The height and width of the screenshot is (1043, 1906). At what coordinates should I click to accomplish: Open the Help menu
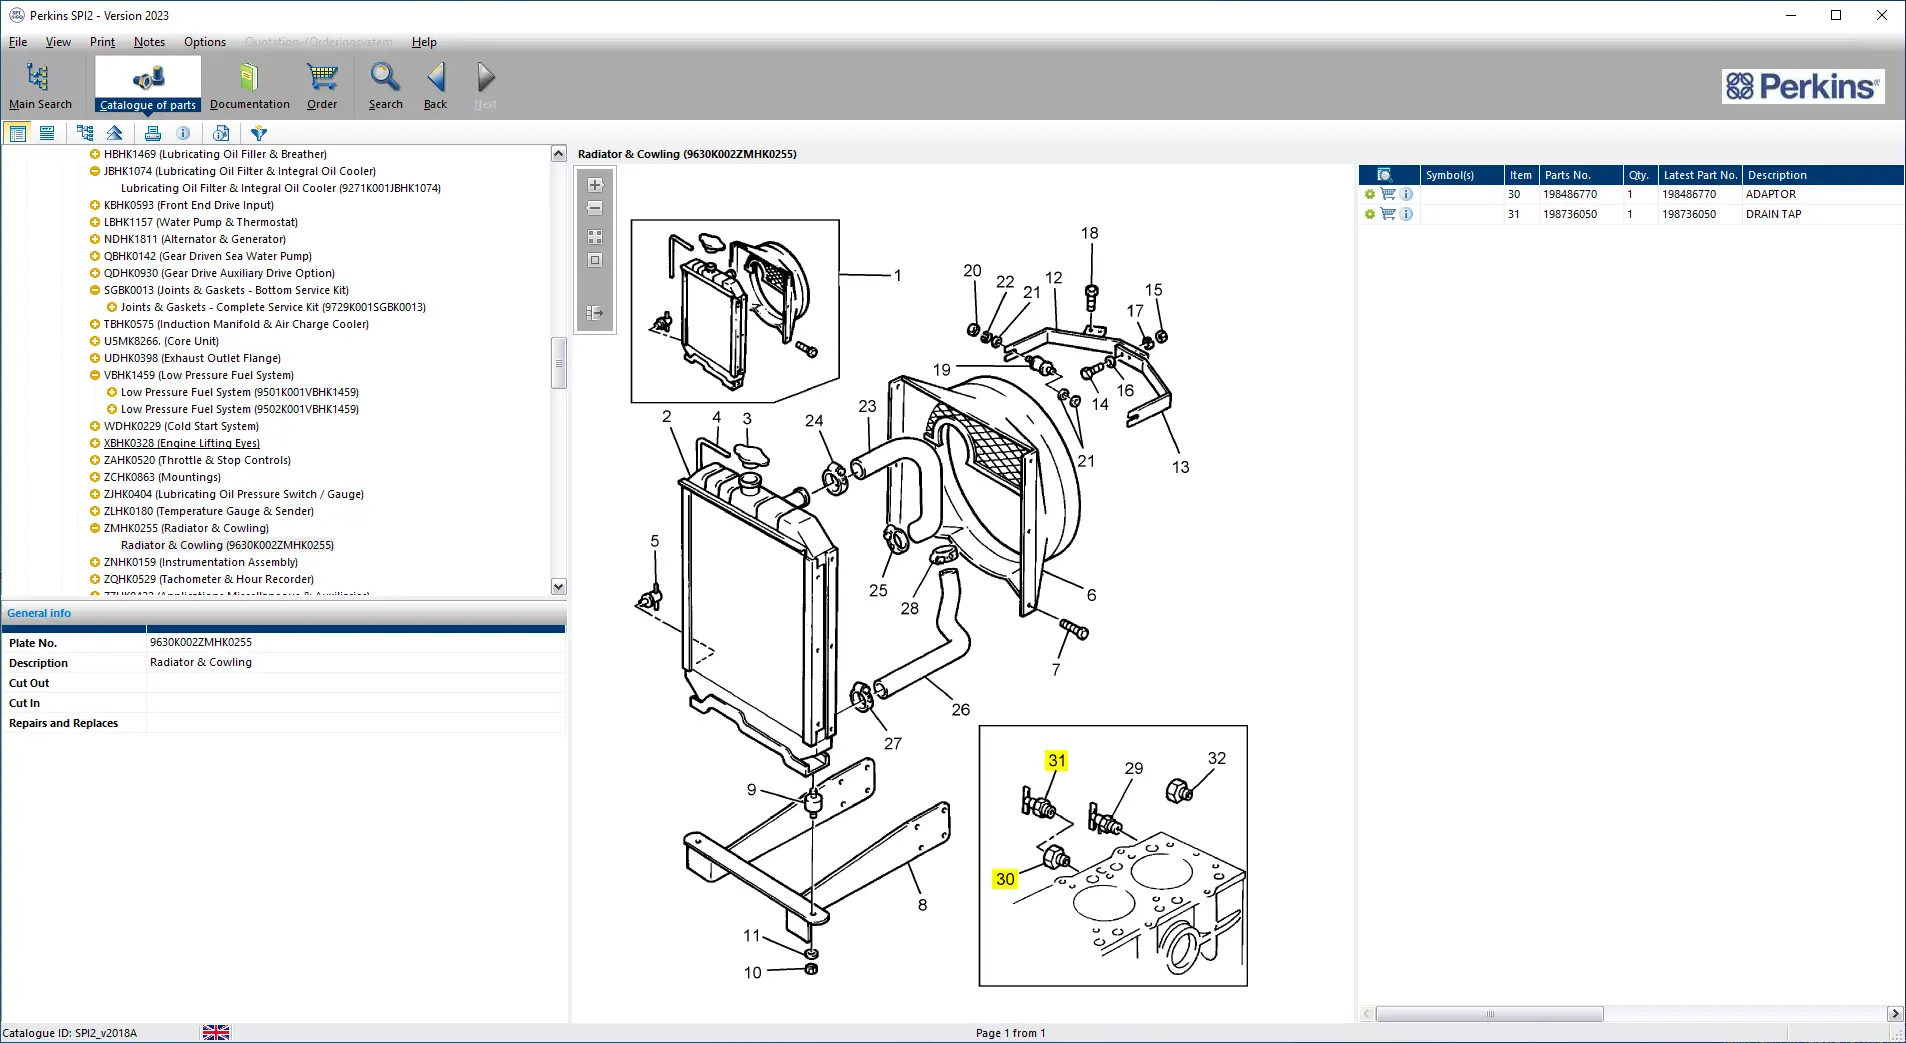(424, 42)
